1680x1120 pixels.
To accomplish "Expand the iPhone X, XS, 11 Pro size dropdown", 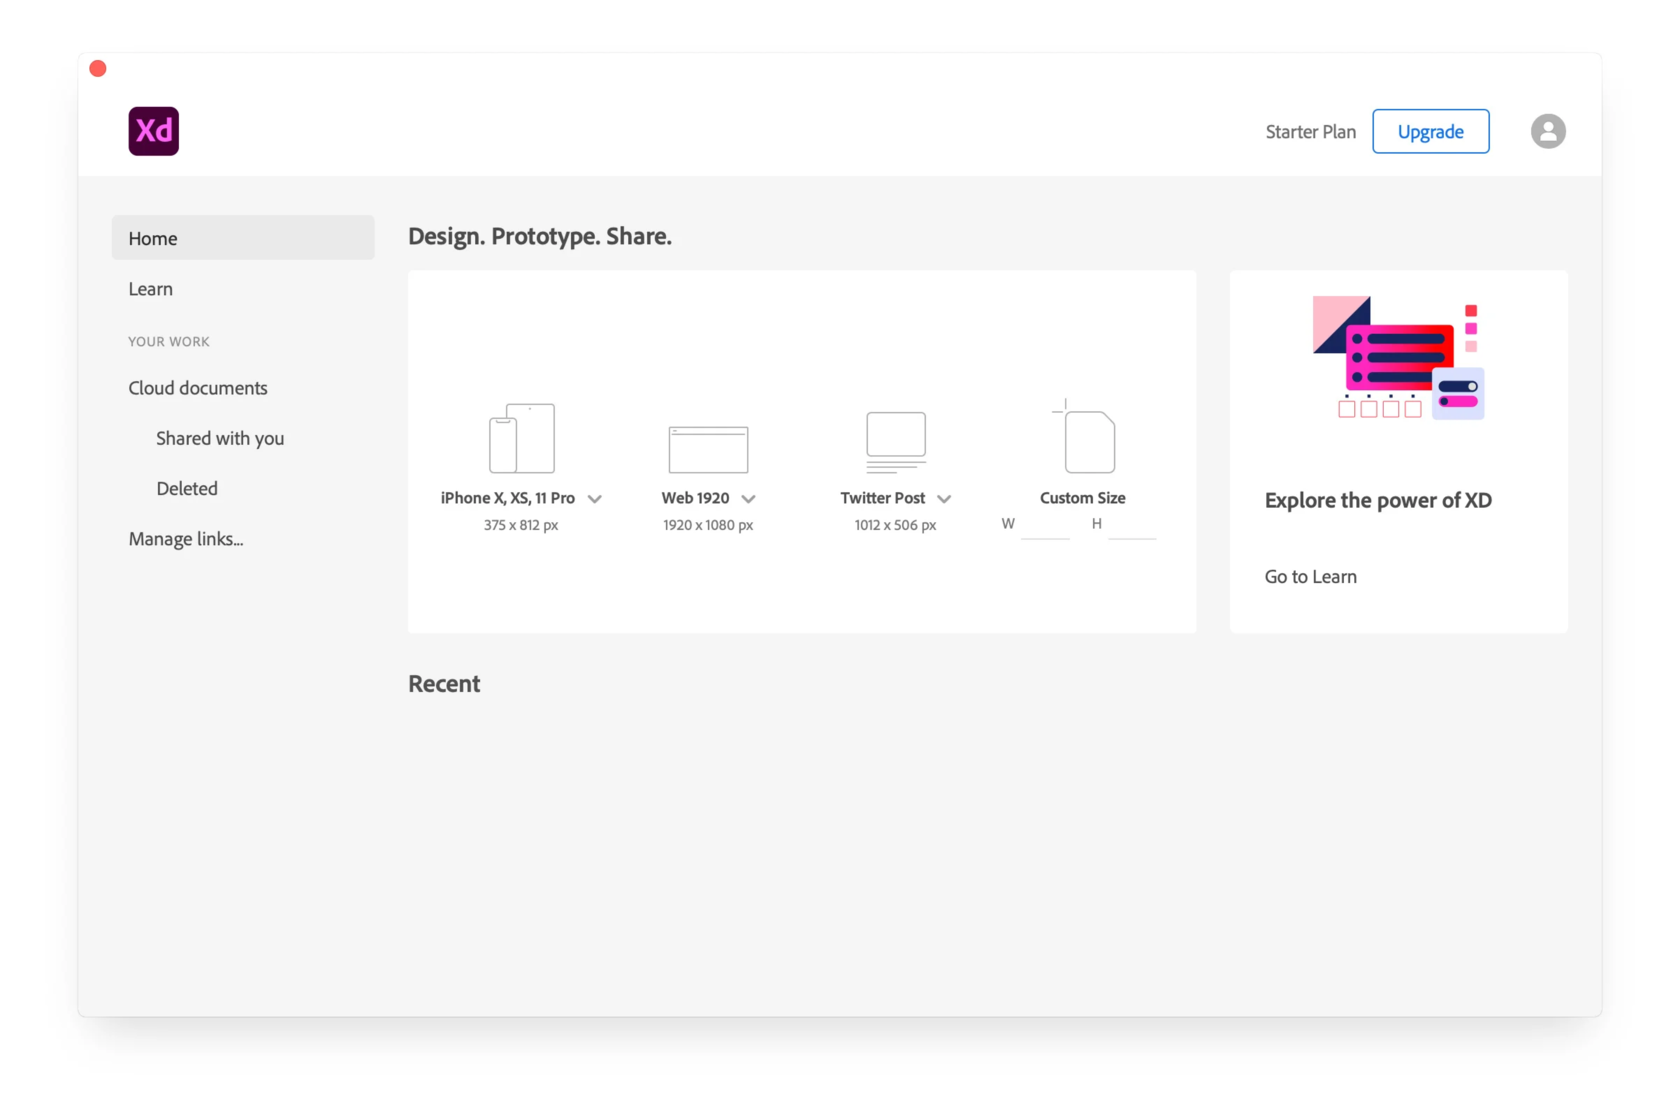I will click(595, 498).
